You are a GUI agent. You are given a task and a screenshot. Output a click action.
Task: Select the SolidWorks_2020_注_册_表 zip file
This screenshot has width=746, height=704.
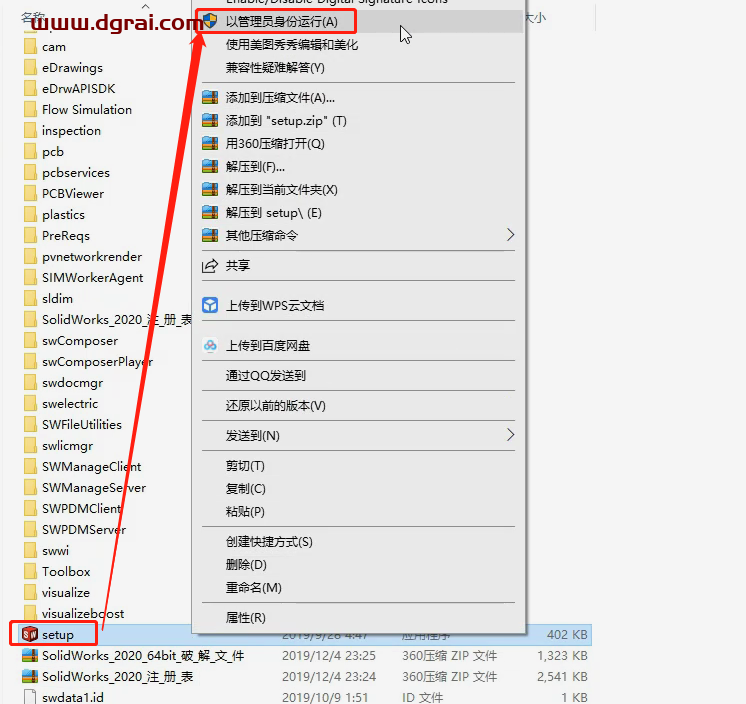pos(118,677)
